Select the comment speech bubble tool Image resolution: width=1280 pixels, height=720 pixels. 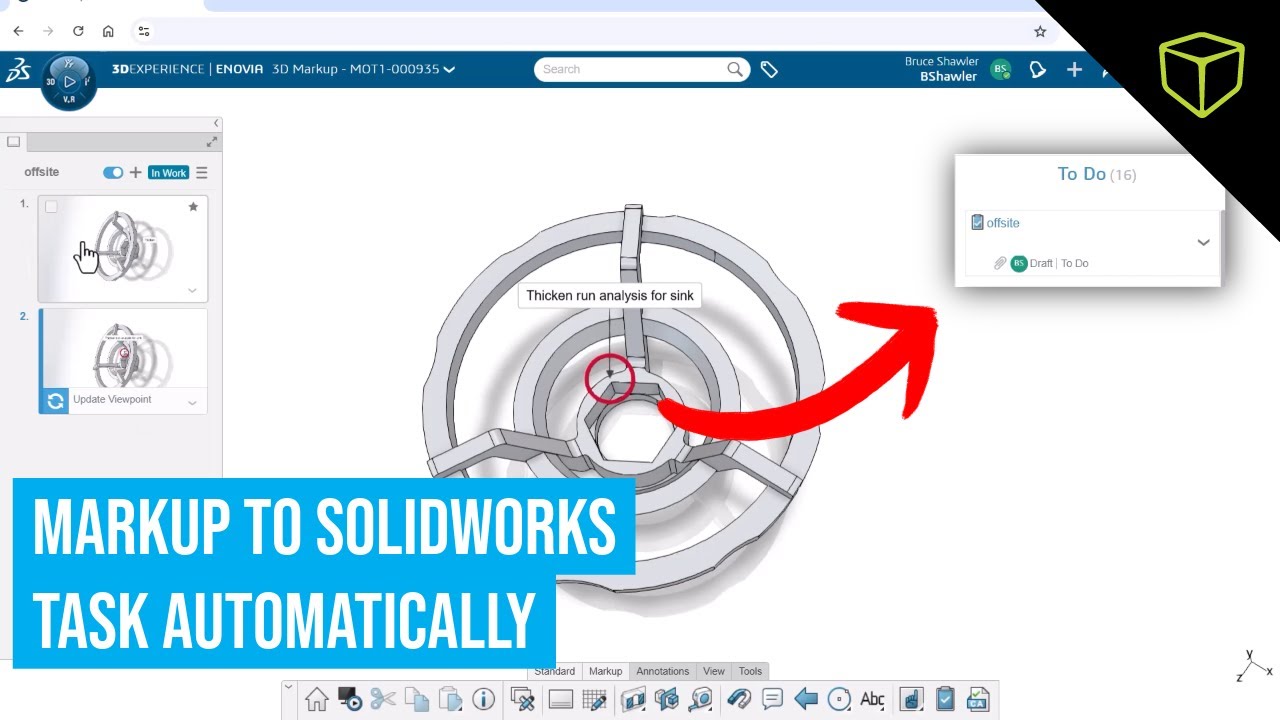[x=772, y=699]
